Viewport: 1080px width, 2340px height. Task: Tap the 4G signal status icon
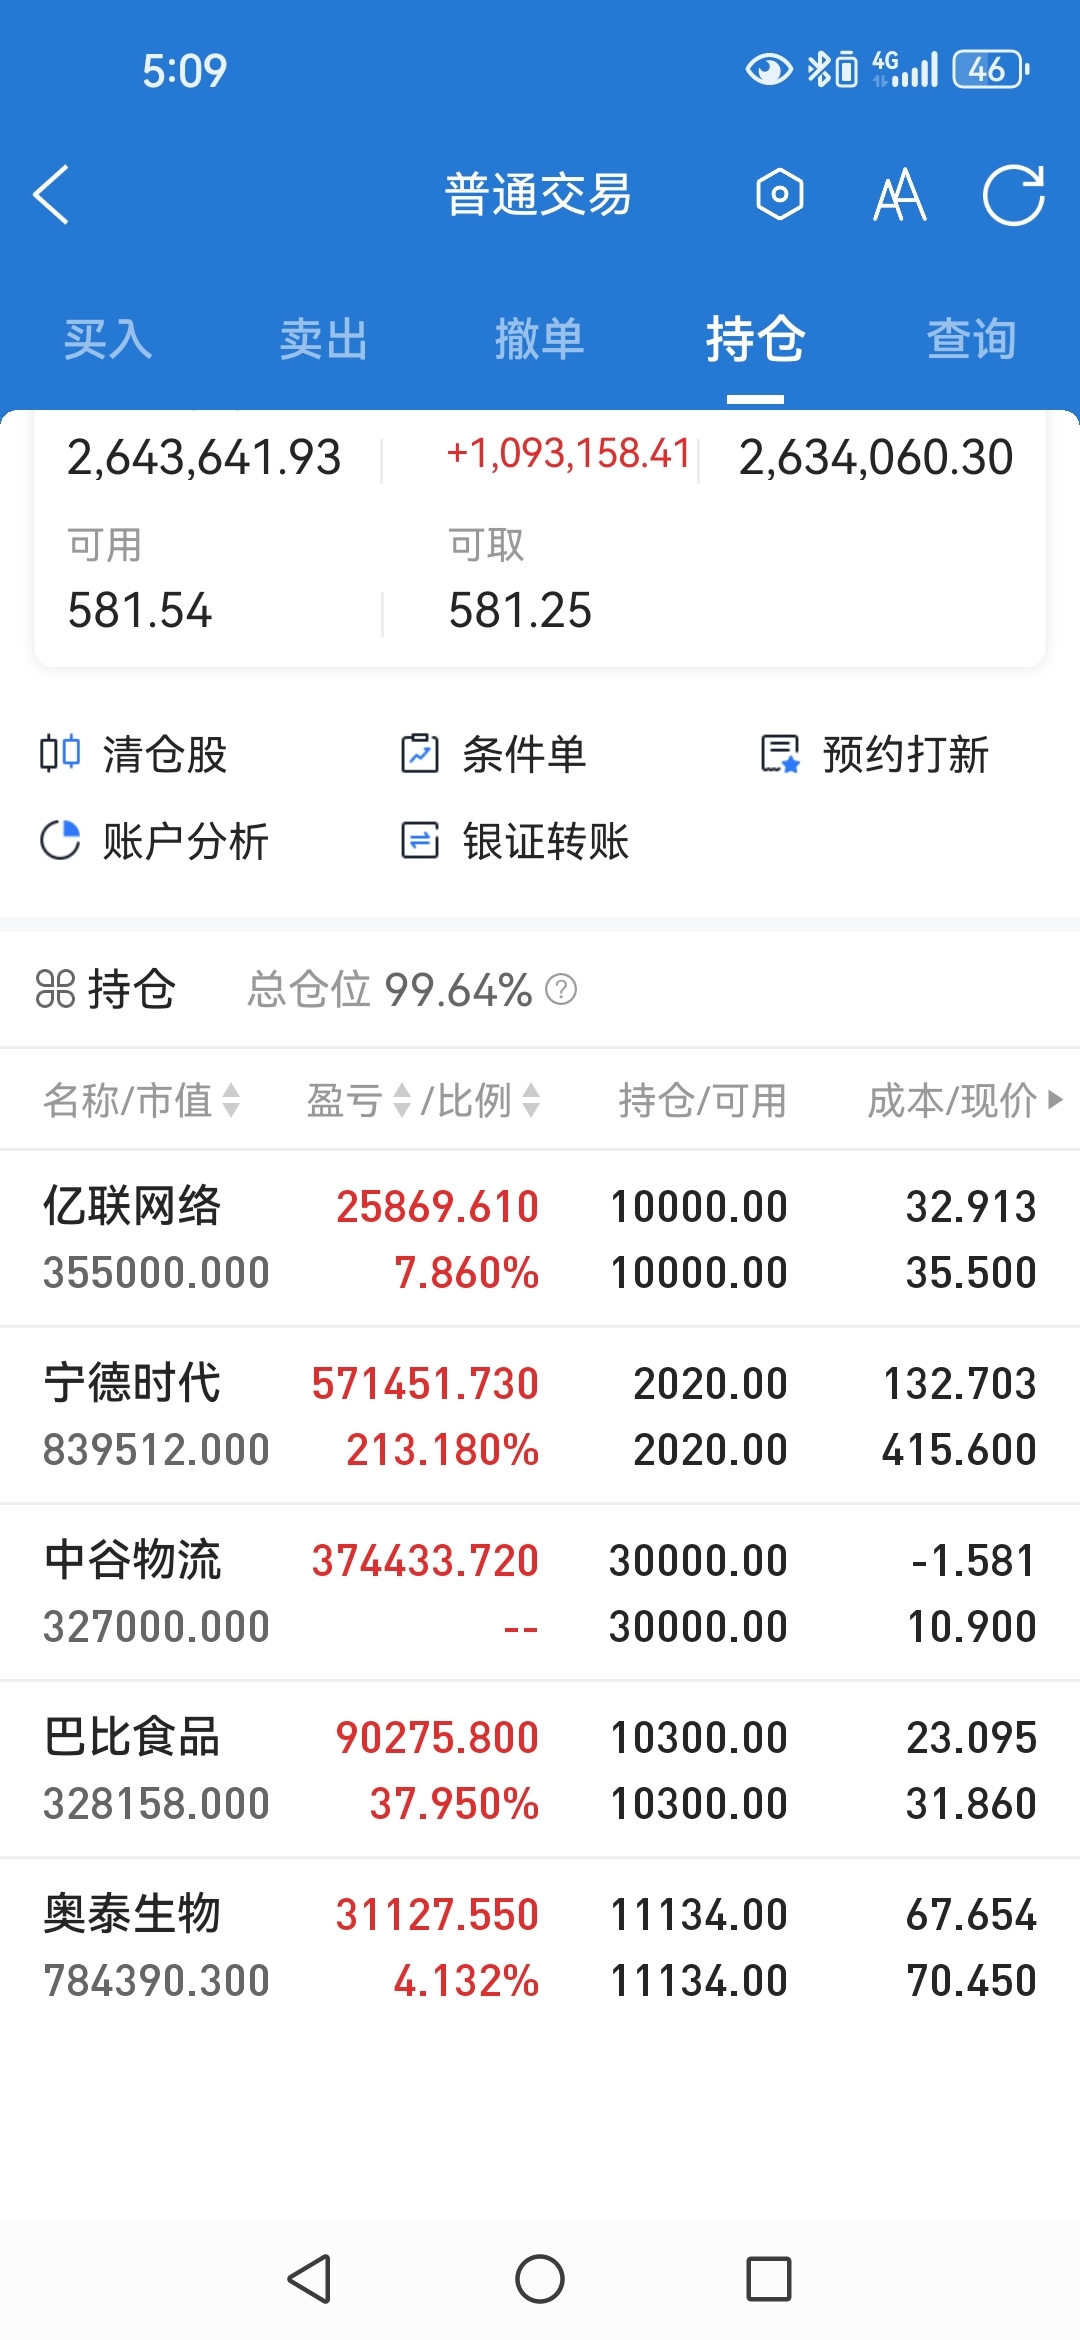click(x=905, y=69)
